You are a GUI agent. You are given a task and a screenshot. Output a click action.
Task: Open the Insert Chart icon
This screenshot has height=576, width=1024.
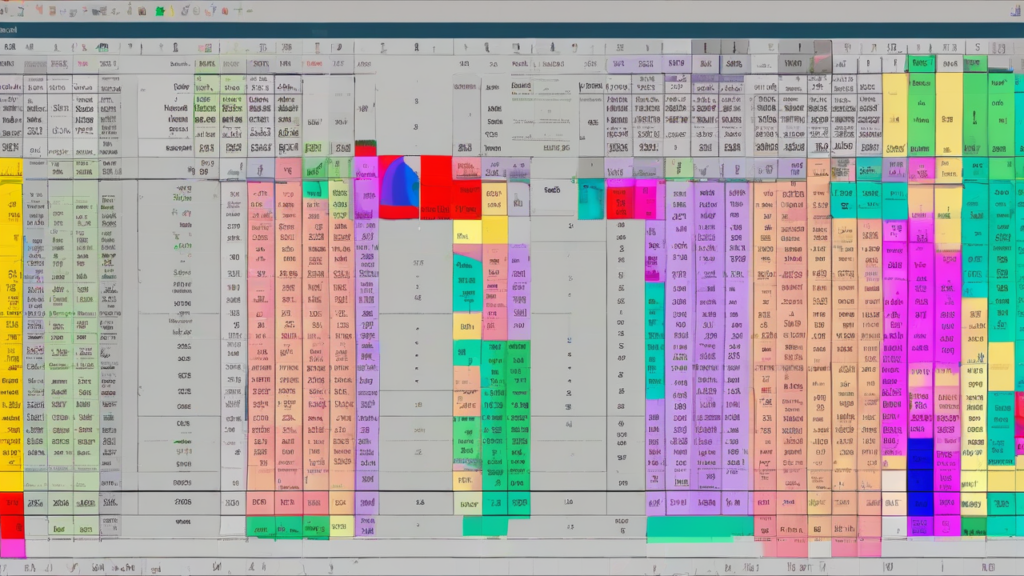point(160,10)
